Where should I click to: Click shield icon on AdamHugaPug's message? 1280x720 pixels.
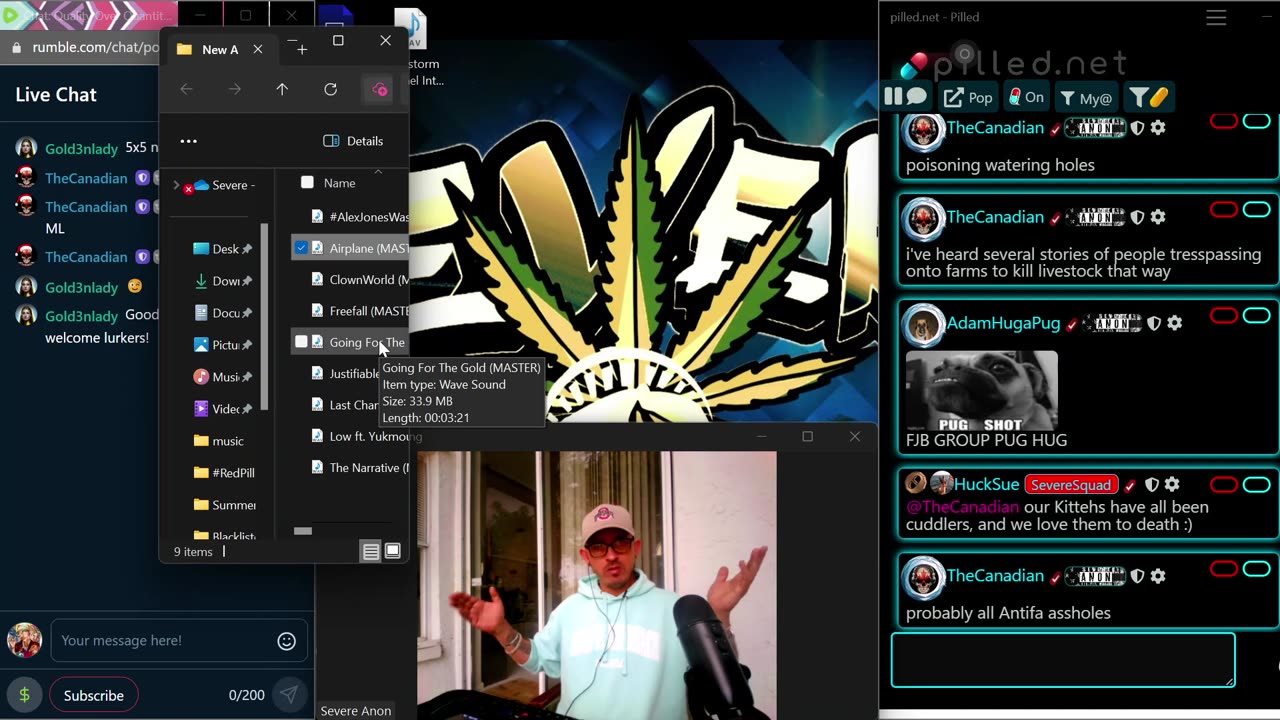coord(1154,323)
